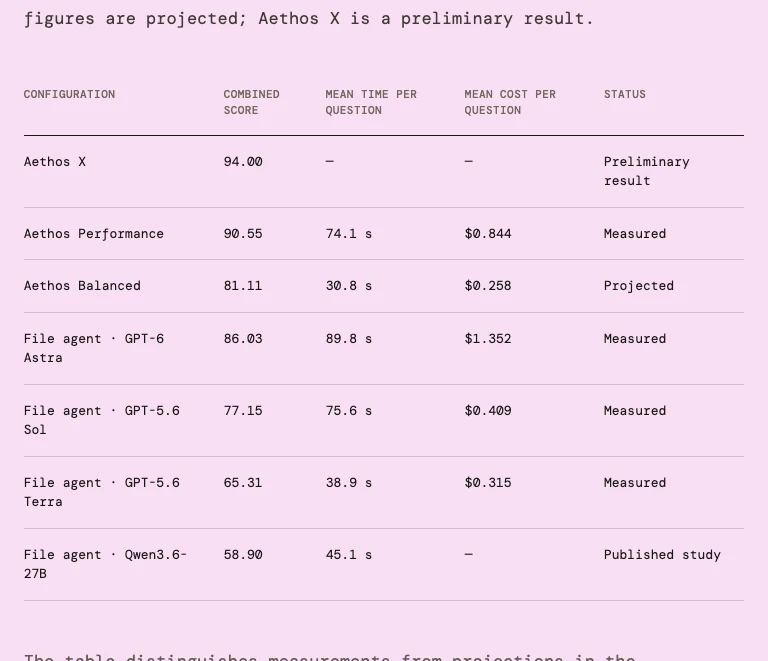
Task: Select File agent · GPT-6 Astra row name
Action: [94, 348]
